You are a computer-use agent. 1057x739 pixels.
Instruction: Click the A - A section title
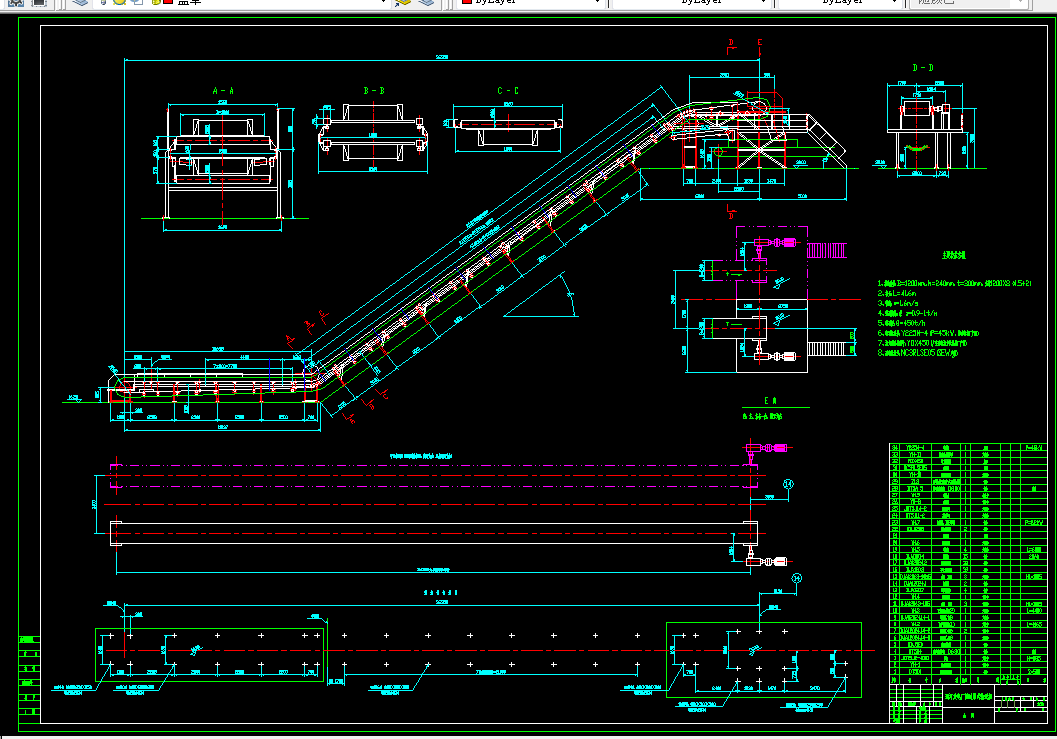(x=223, y=90)
